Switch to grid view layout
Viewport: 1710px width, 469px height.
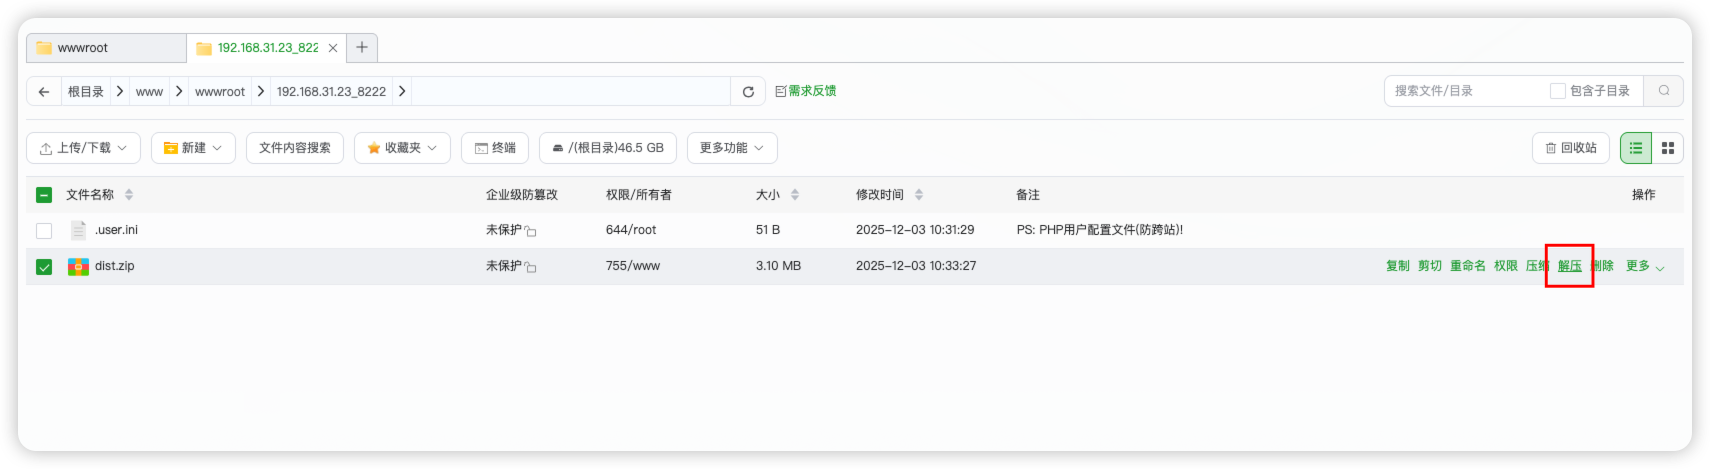(x=1668, y=148)
